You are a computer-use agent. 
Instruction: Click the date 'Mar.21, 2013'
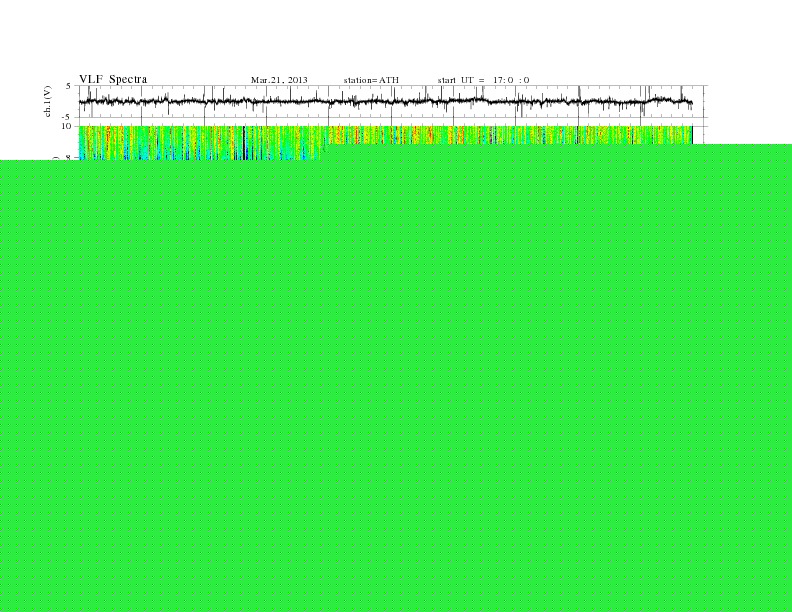(279, 80)
